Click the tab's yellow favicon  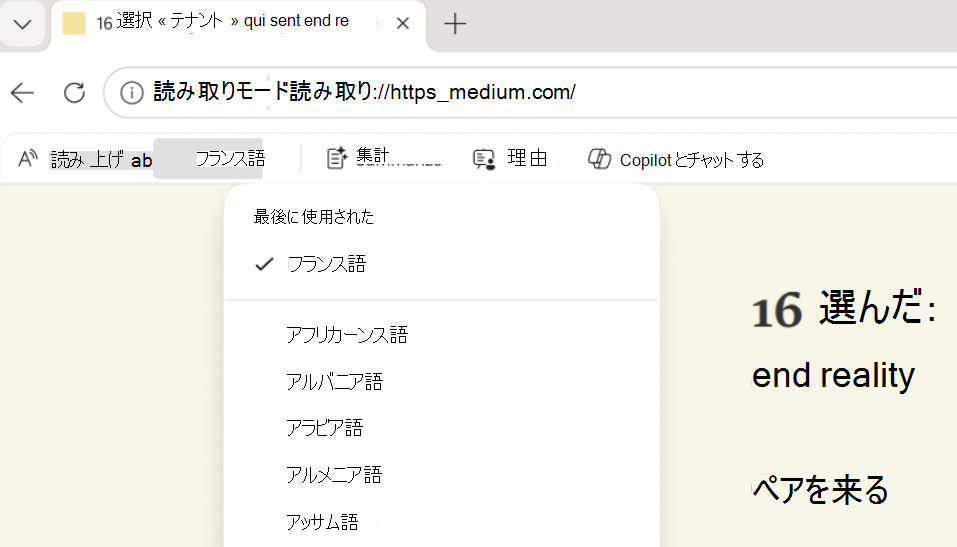74,23
